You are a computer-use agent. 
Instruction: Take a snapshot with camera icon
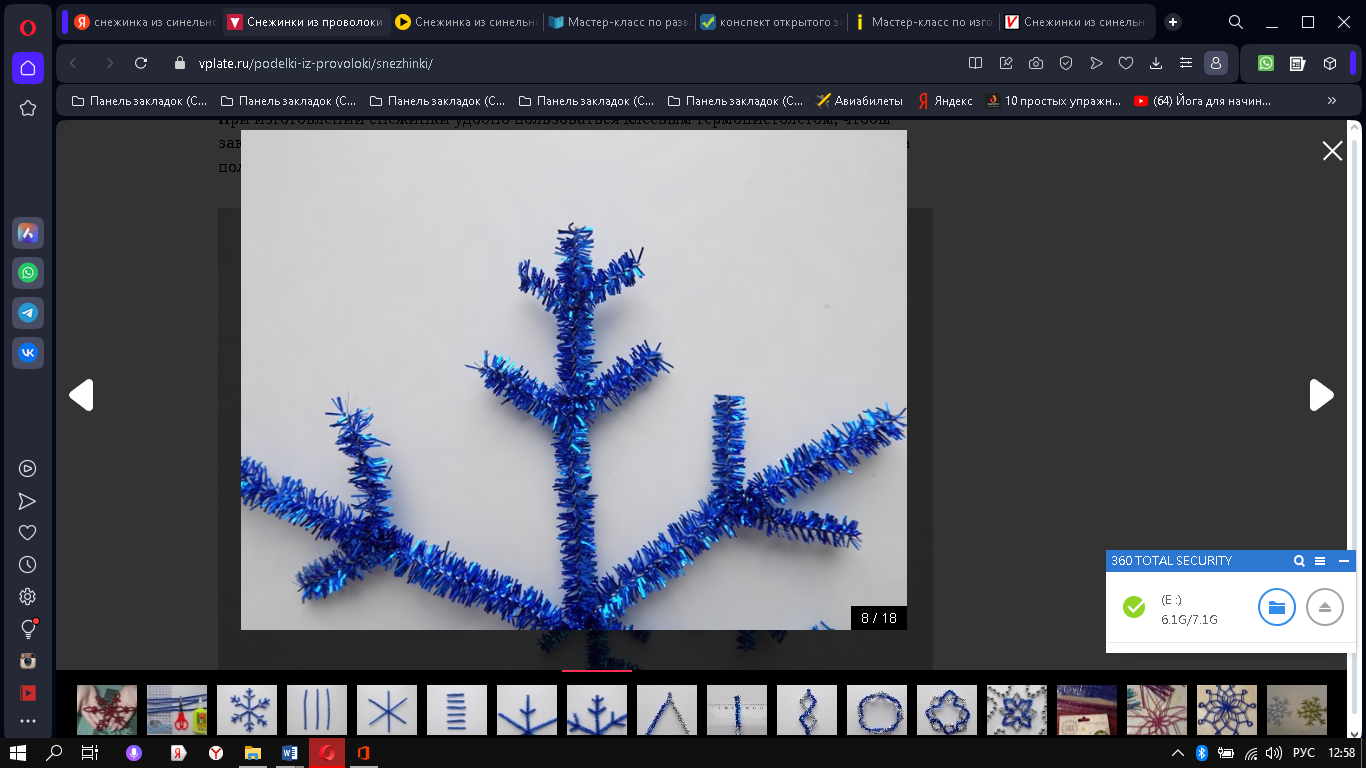pyautogui.click(x=1036, y=63)
